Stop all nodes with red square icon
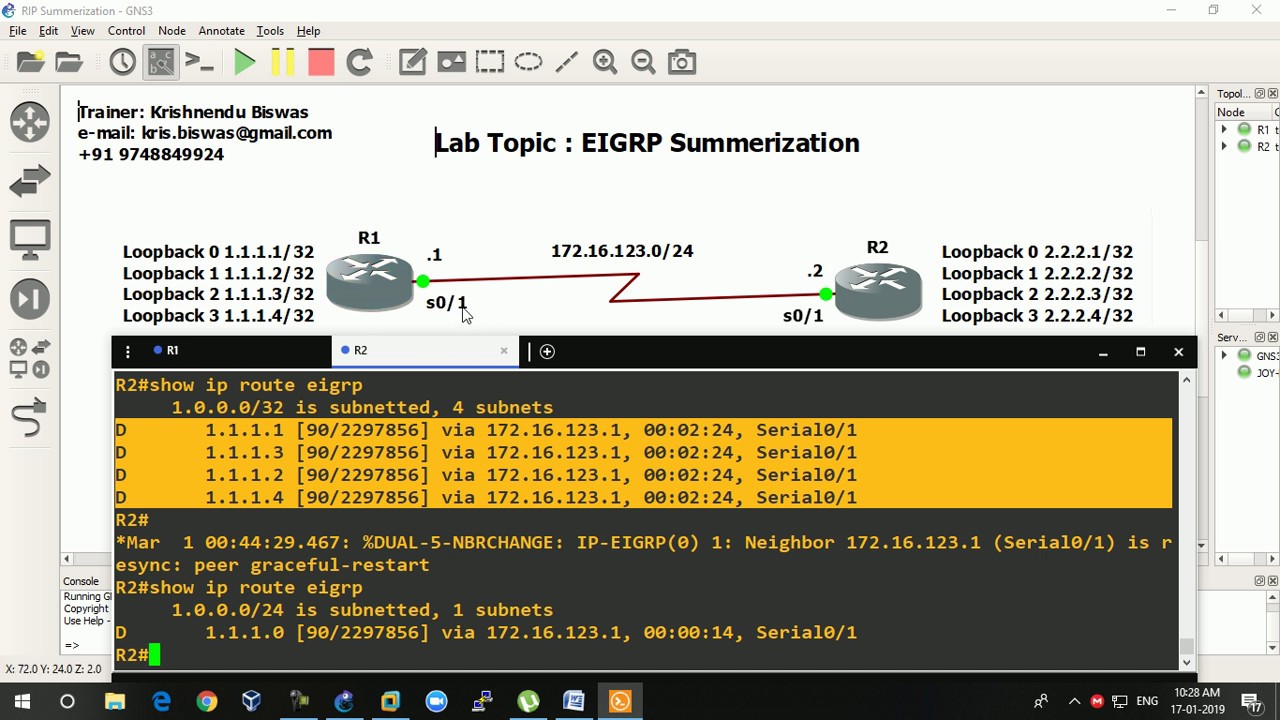 [321, 62]
